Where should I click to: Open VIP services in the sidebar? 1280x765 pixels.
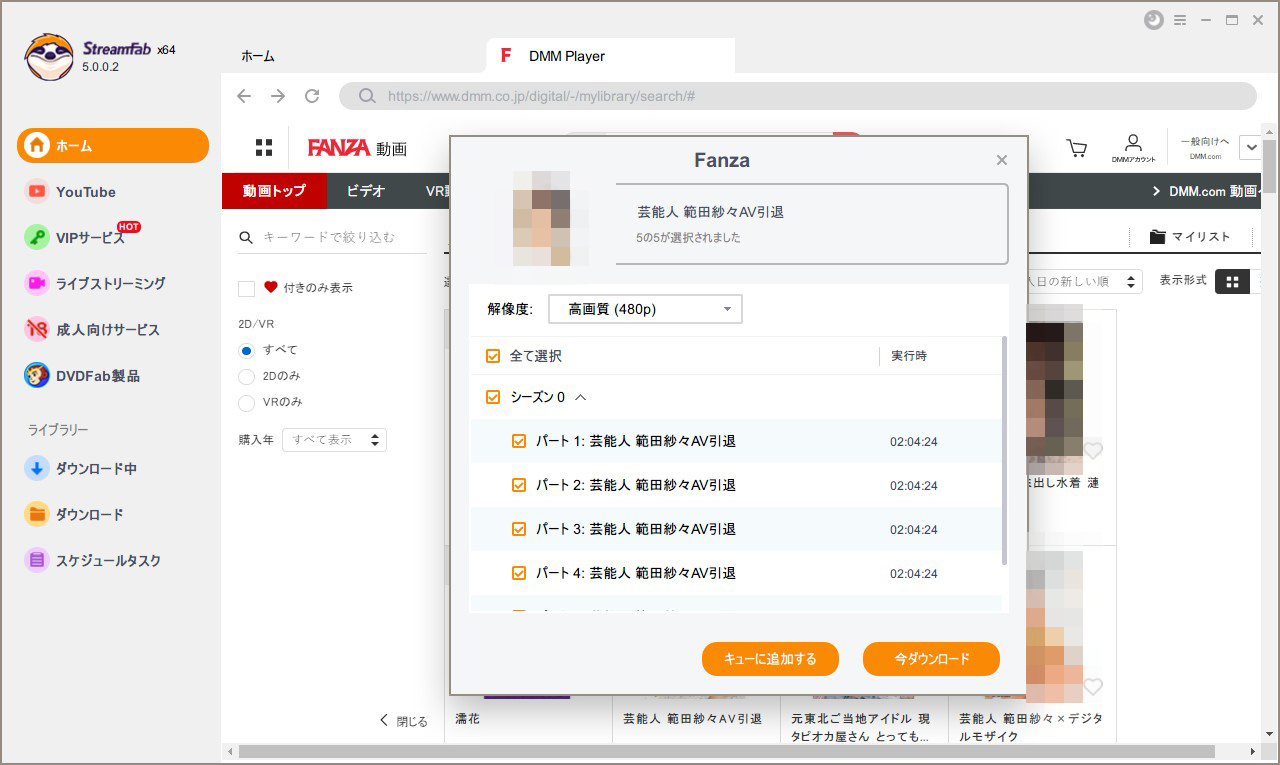point(90,238)
